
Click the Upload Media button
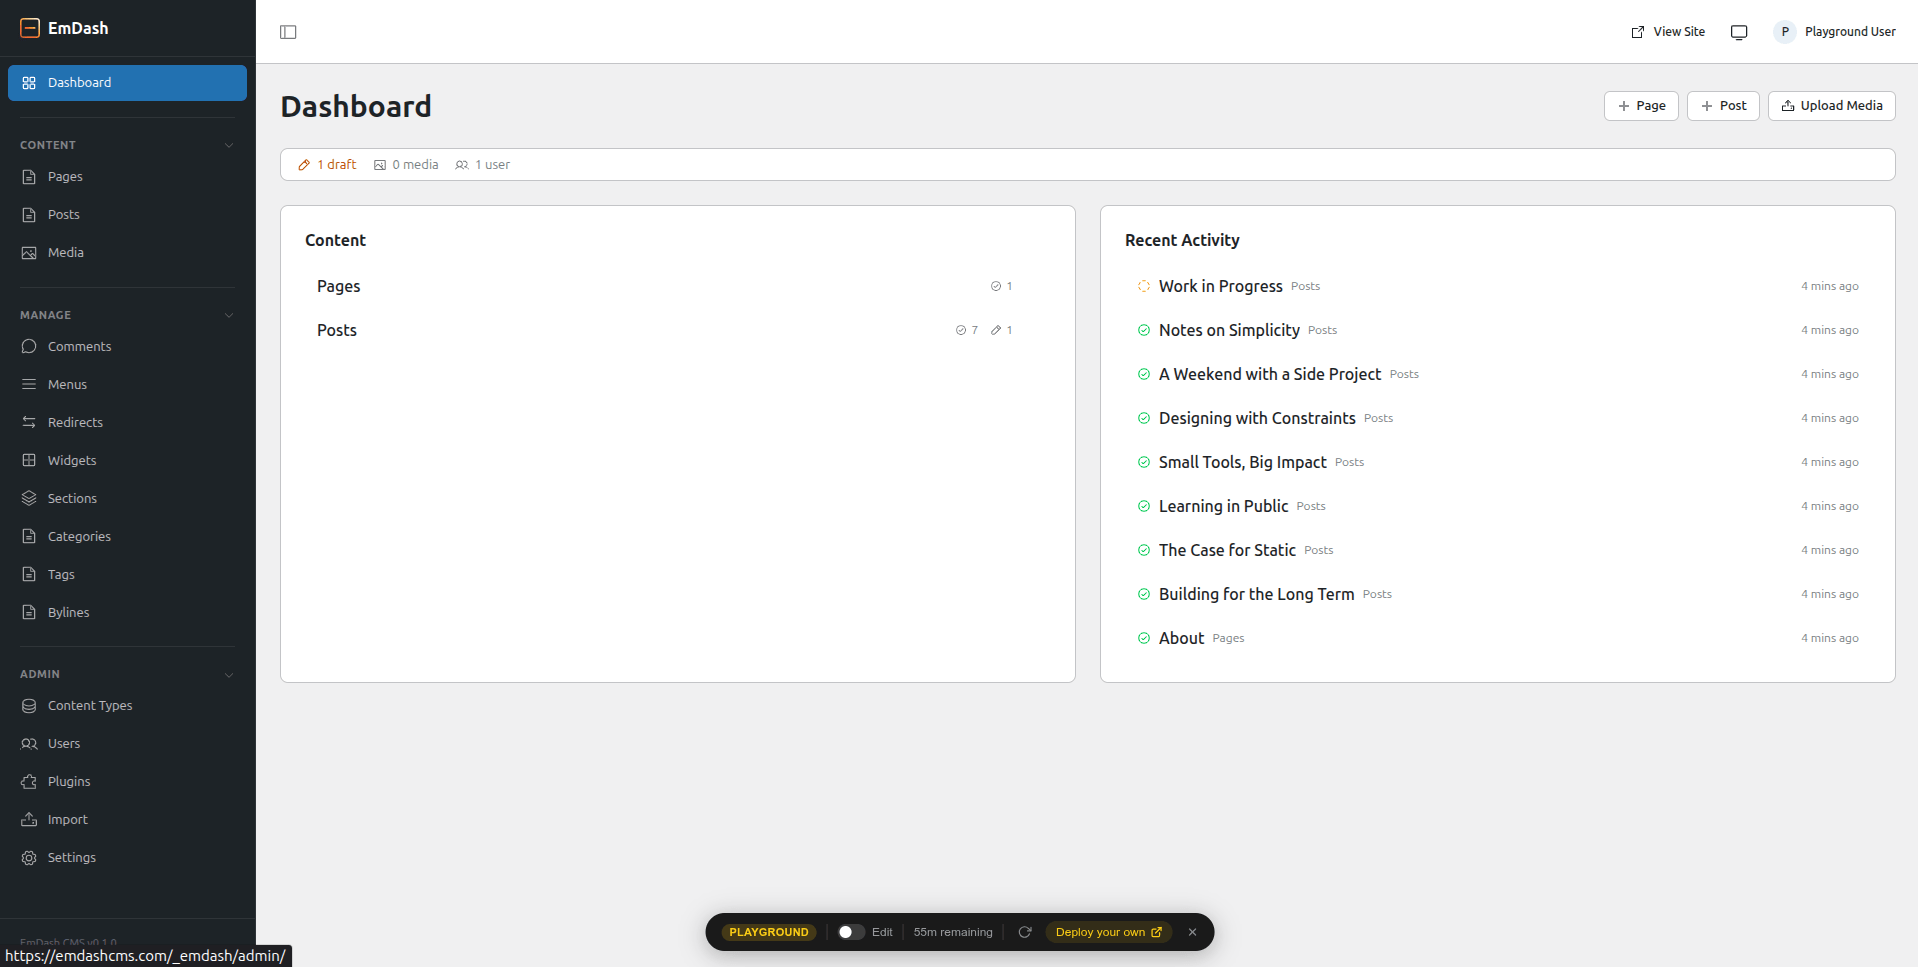[x=1831, y=106]
